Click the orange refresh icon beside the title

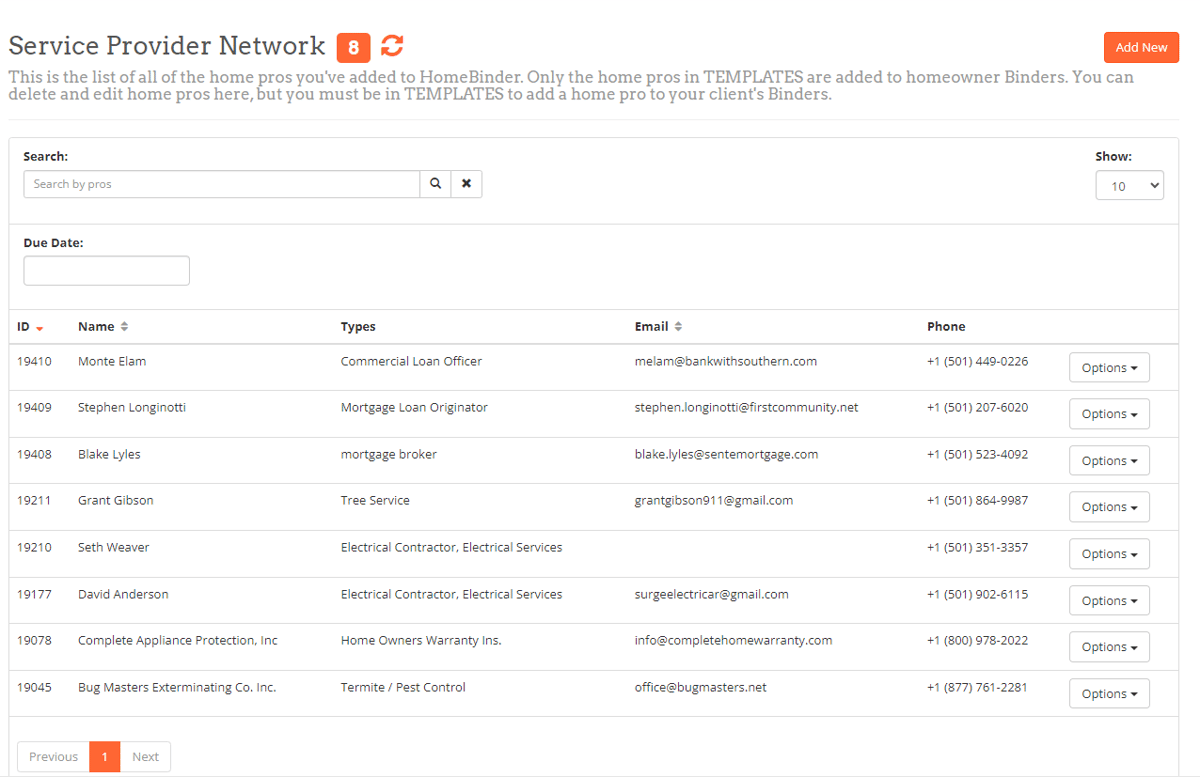tap(392, 46)
